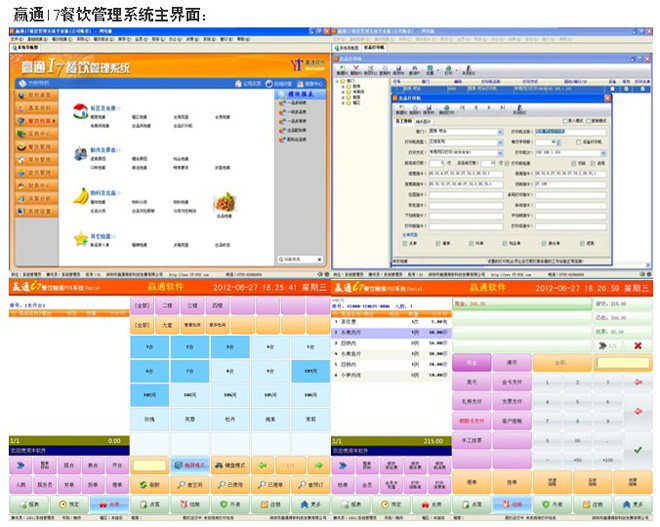660x527 pixels.
Task: Open 我的桌面 in the orange sidebar
Action: point(37,95)
